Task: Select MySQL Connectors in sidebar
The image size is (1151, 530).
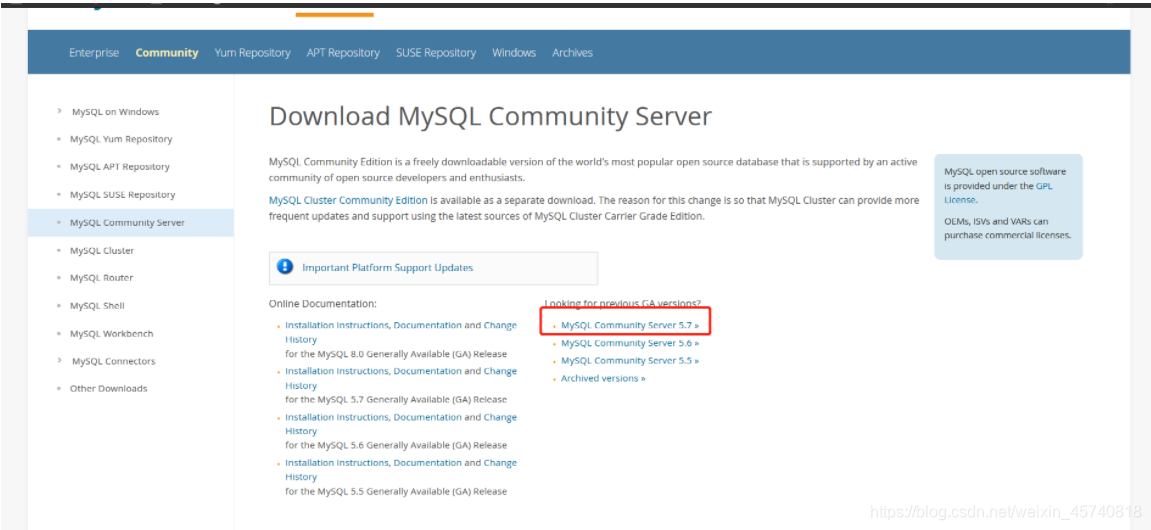Action: [x=114, y=361]
